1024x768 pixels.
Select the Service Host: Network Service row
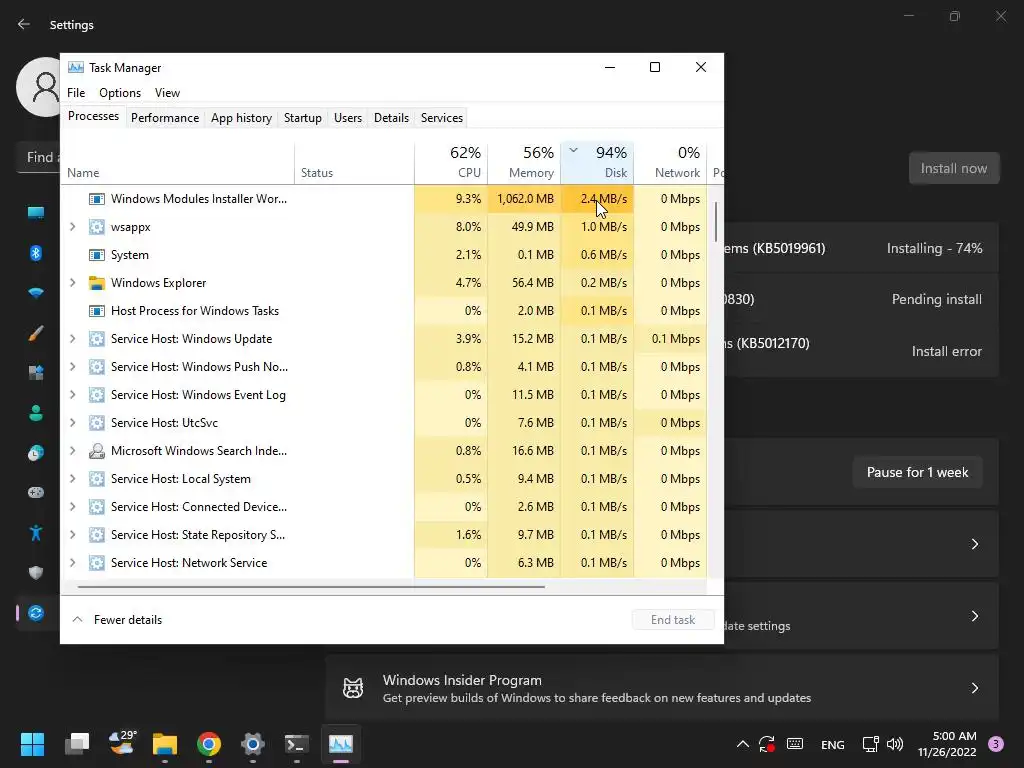pos(384,563)
